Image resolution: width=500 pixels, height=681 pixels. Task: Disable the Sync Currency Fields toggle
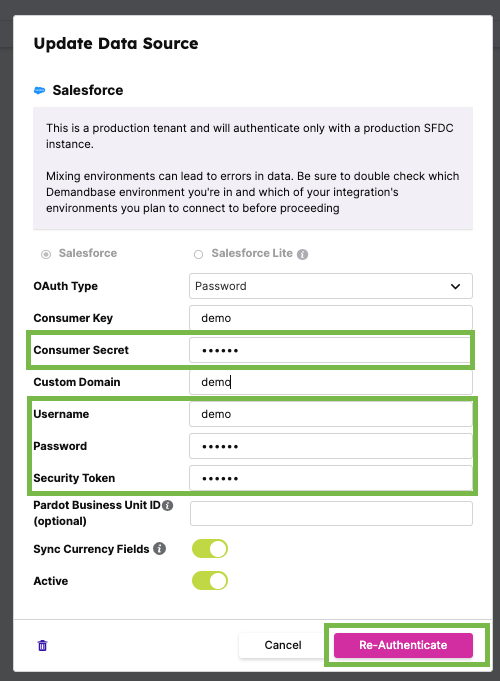[210, 549]
